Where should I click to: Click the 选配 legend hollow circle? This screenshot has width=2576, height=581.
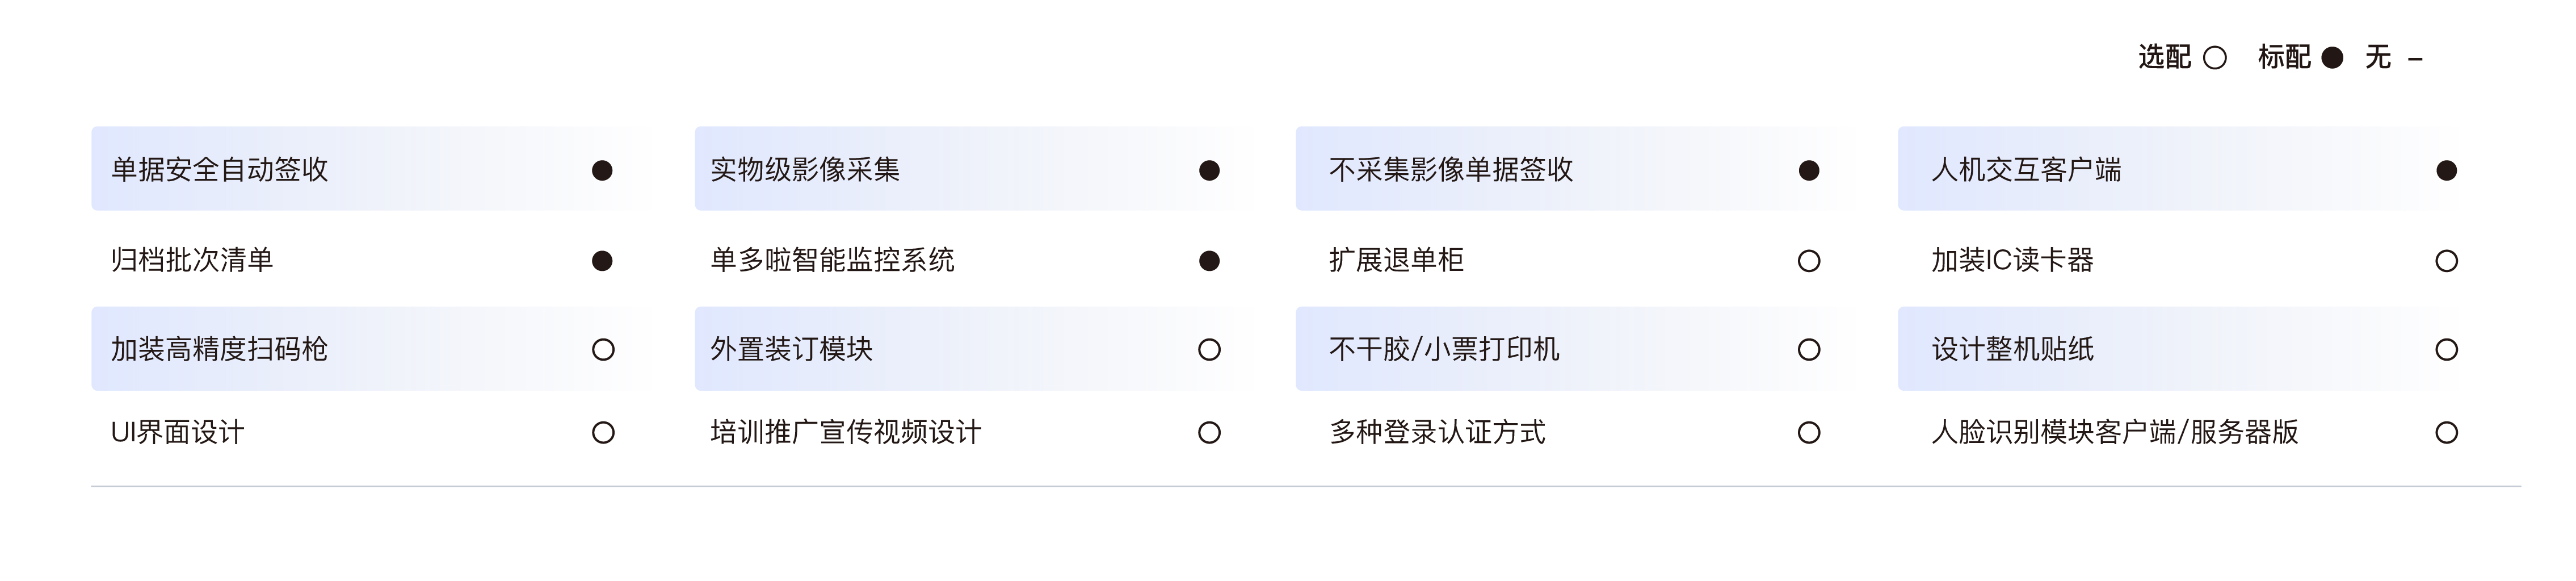point(2215,58)
